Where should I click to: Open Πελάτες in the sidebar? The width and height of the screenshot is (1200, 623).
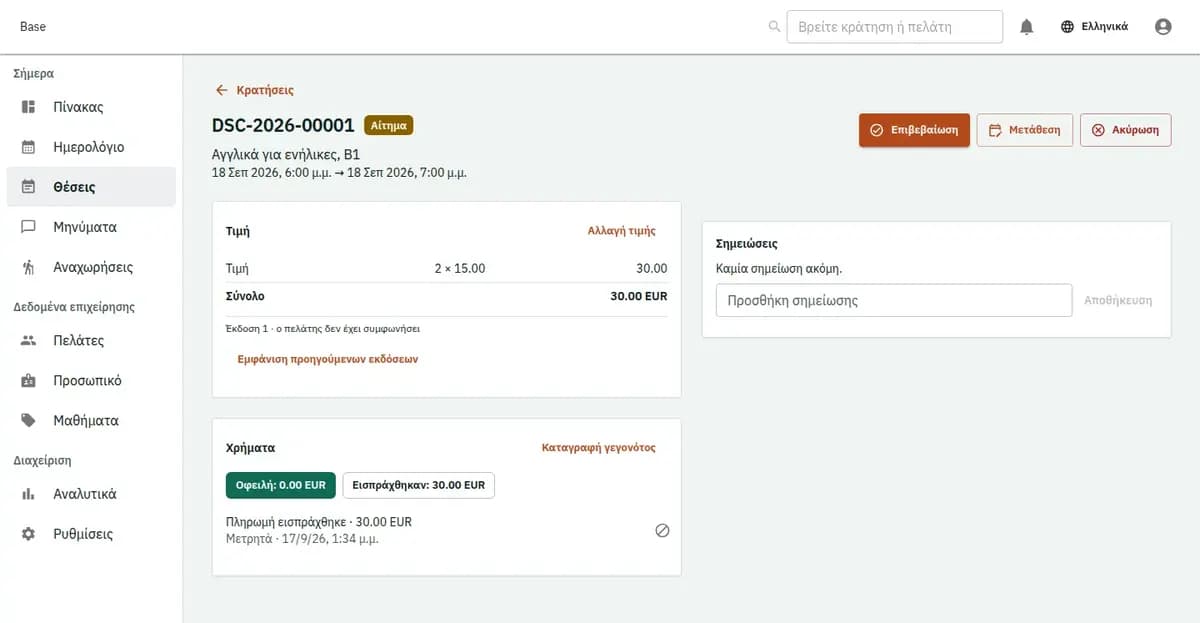[91, 341]
